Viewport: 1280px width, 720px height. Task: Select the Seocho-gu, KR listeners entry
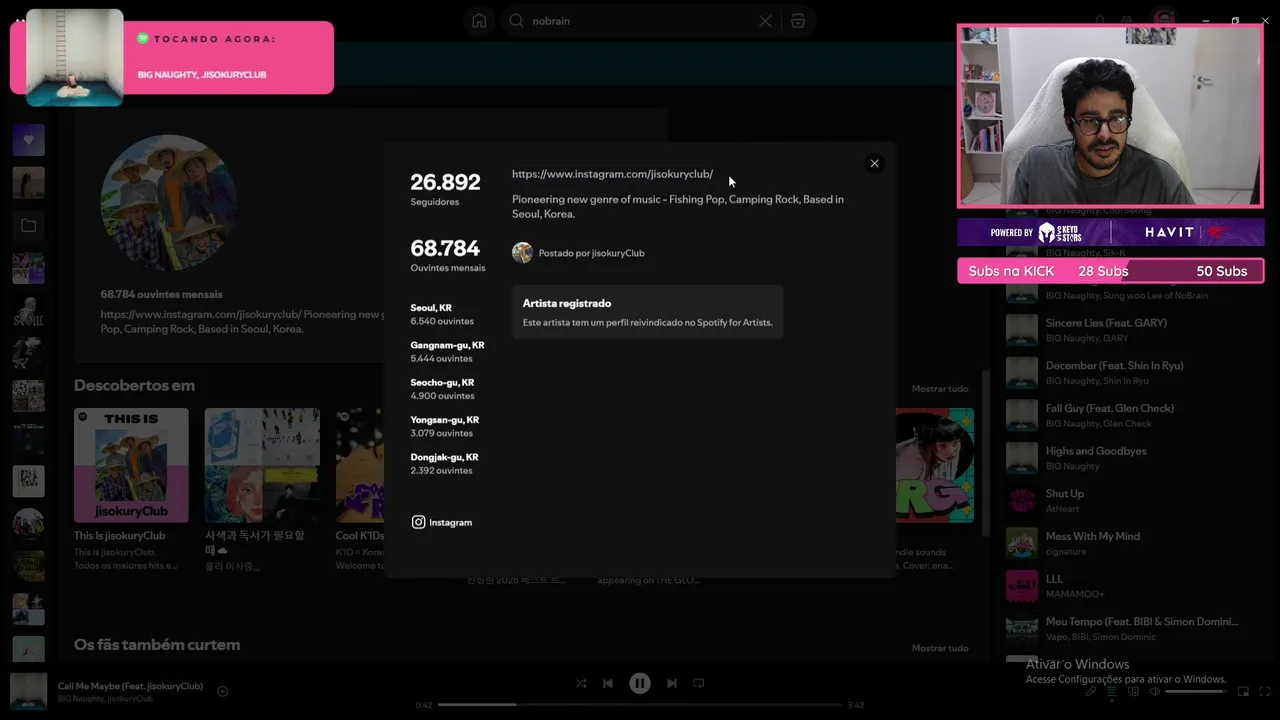pyautogui.click(x=442, y=389)
